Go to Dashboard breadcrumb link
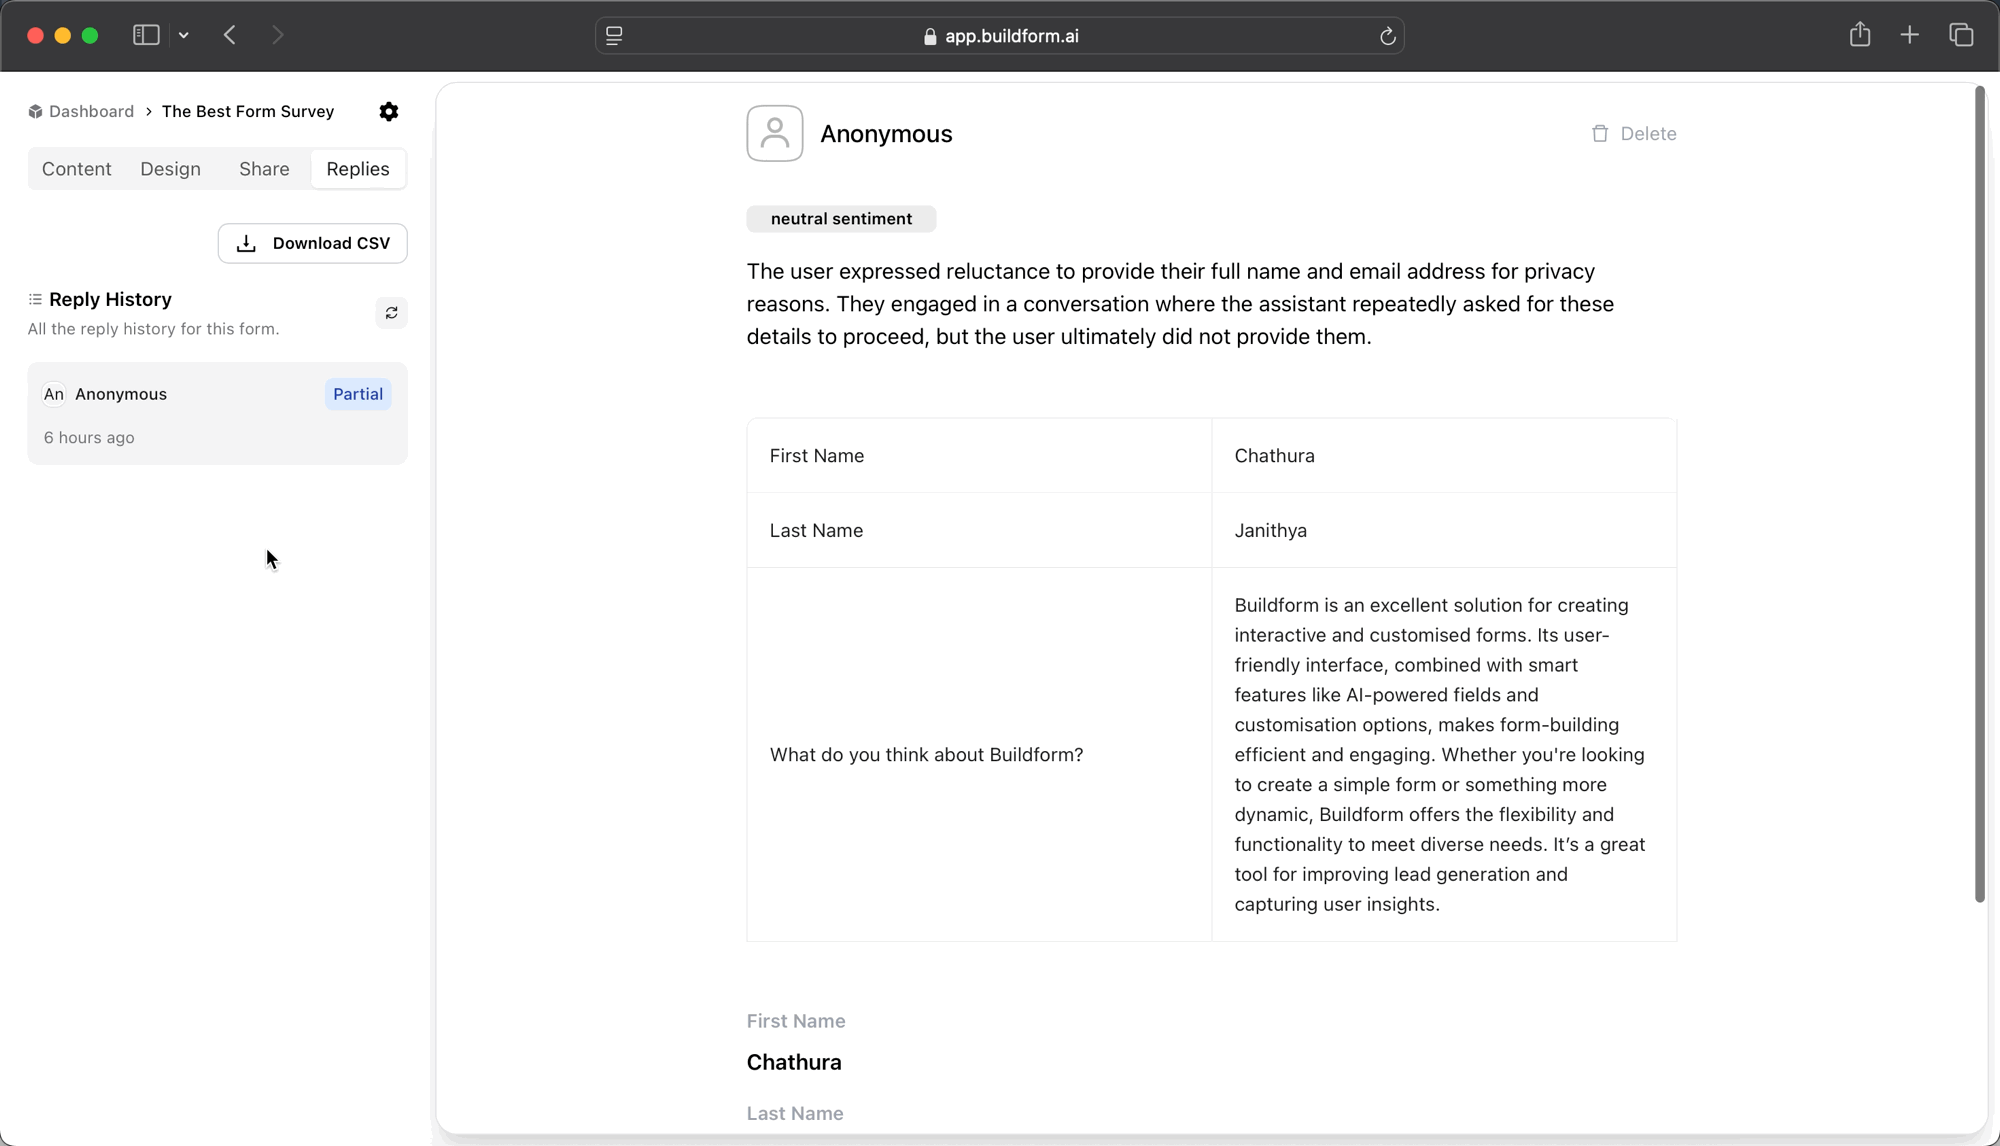Image resolution: width=2000 pixels, height=1146 pixels. pos(91,111)
